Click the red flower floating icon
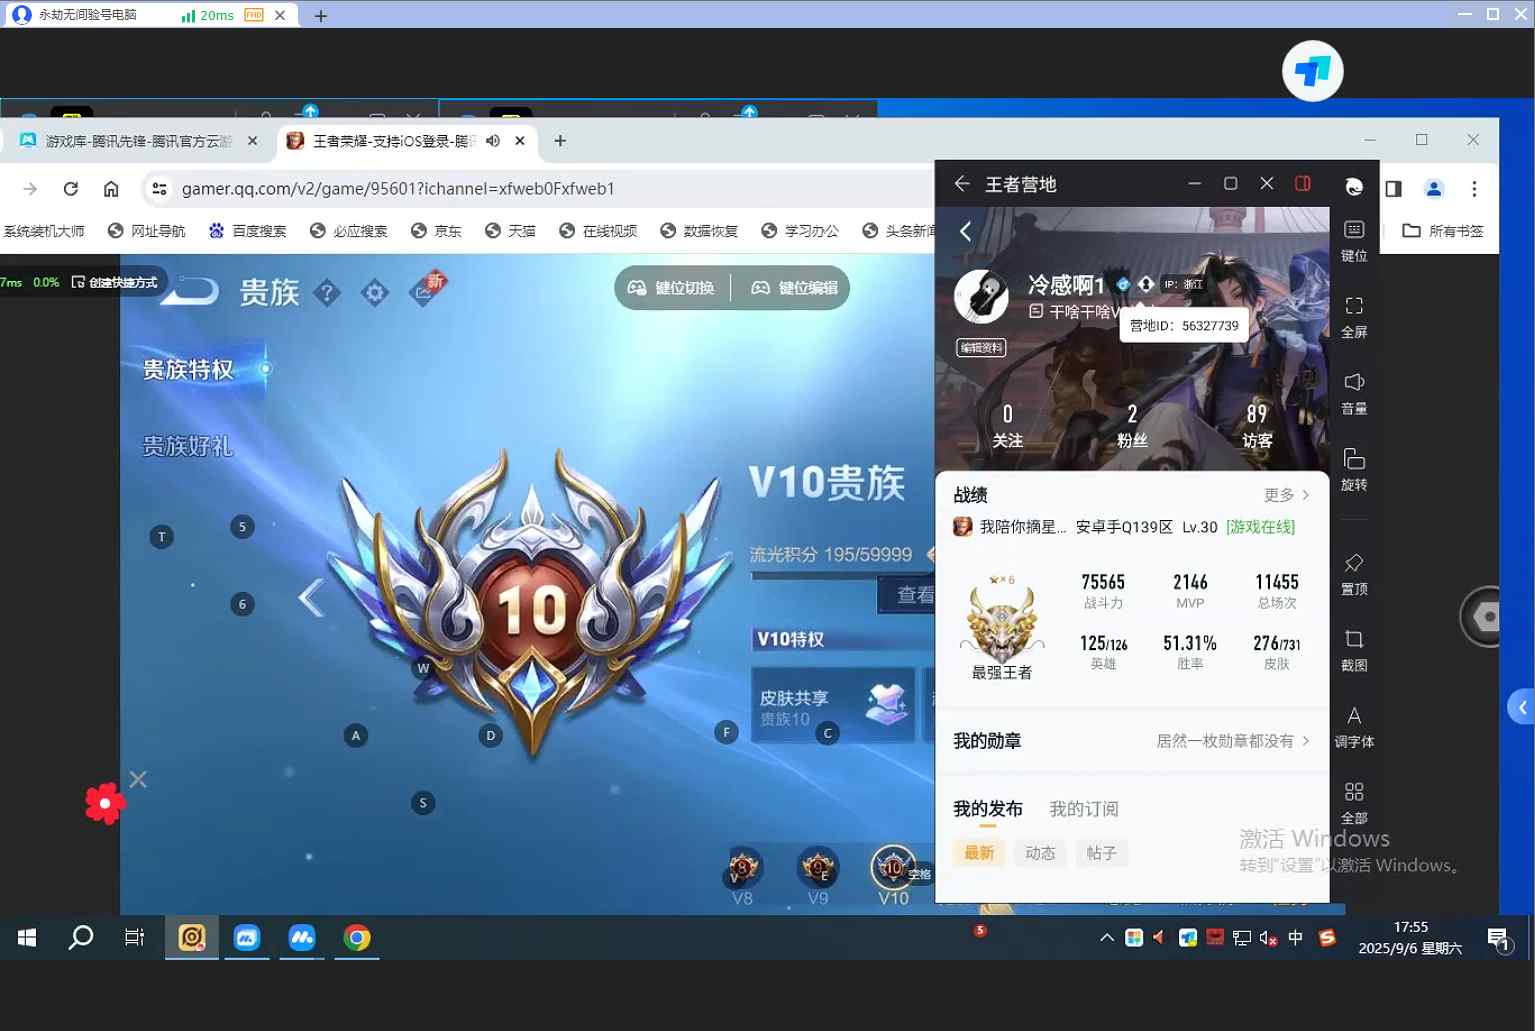 (104, 803)
